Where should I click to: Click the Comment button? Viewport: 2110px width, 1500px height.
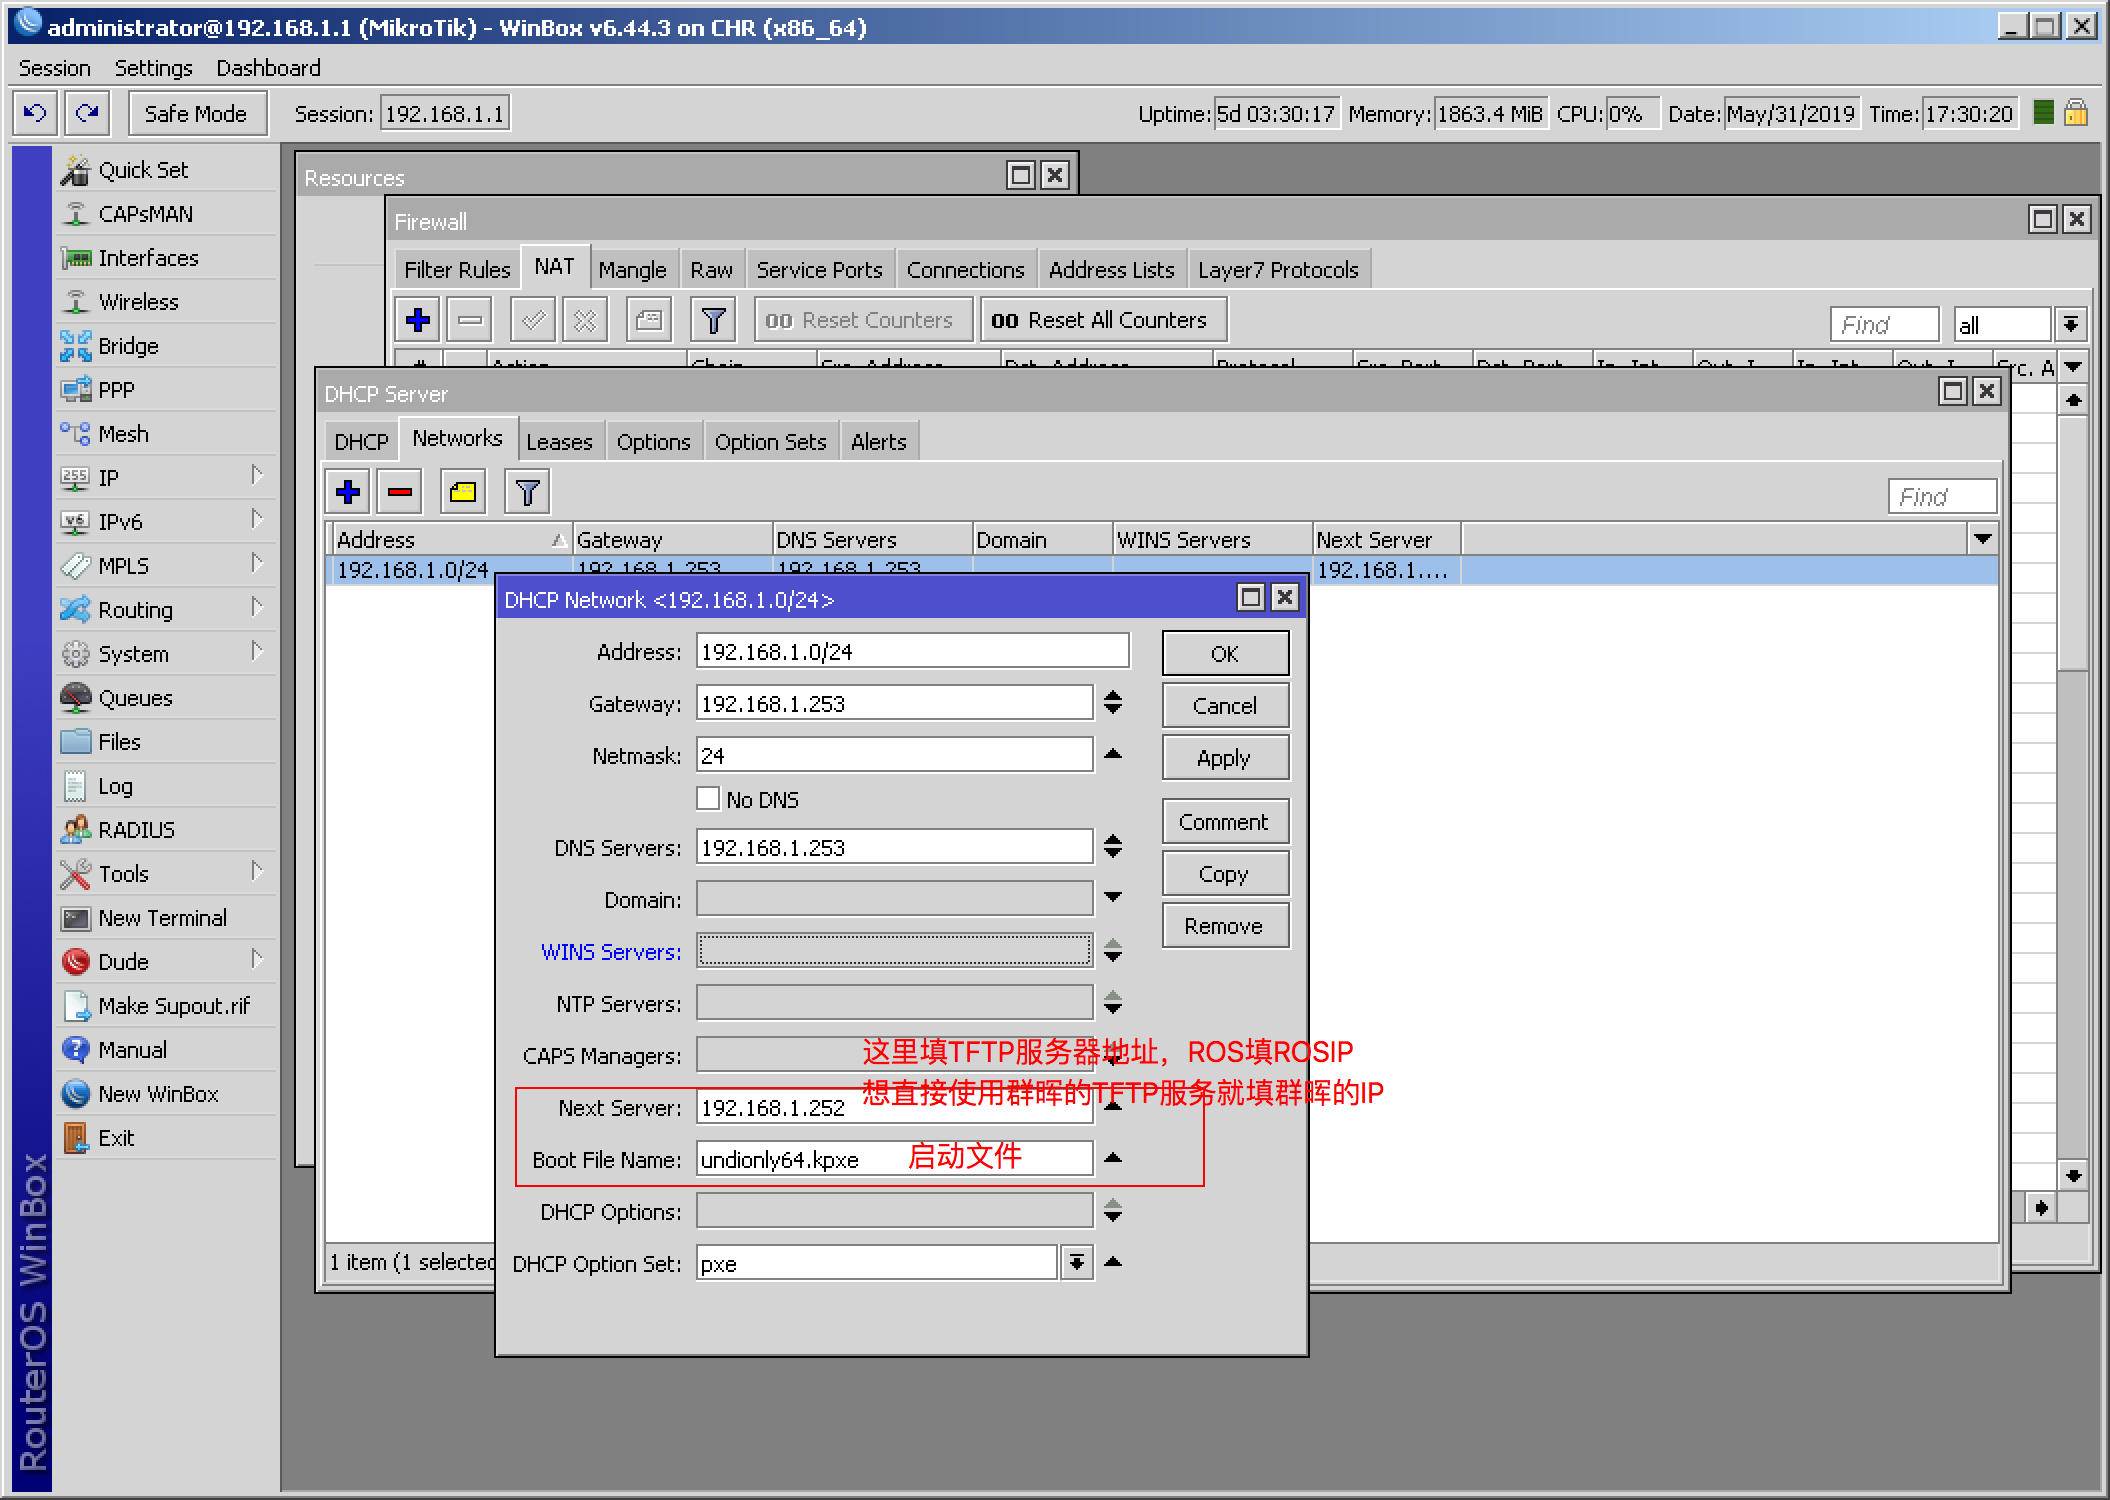(x=1225, y=821)
